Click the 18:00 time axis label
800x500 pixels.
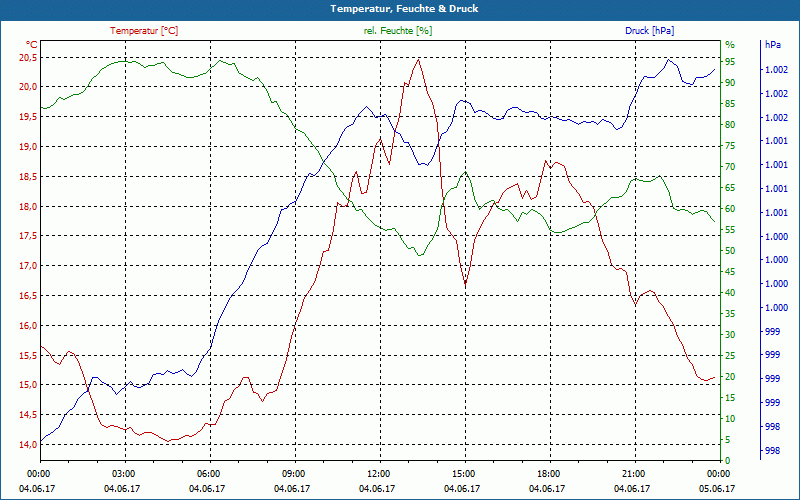547,473
